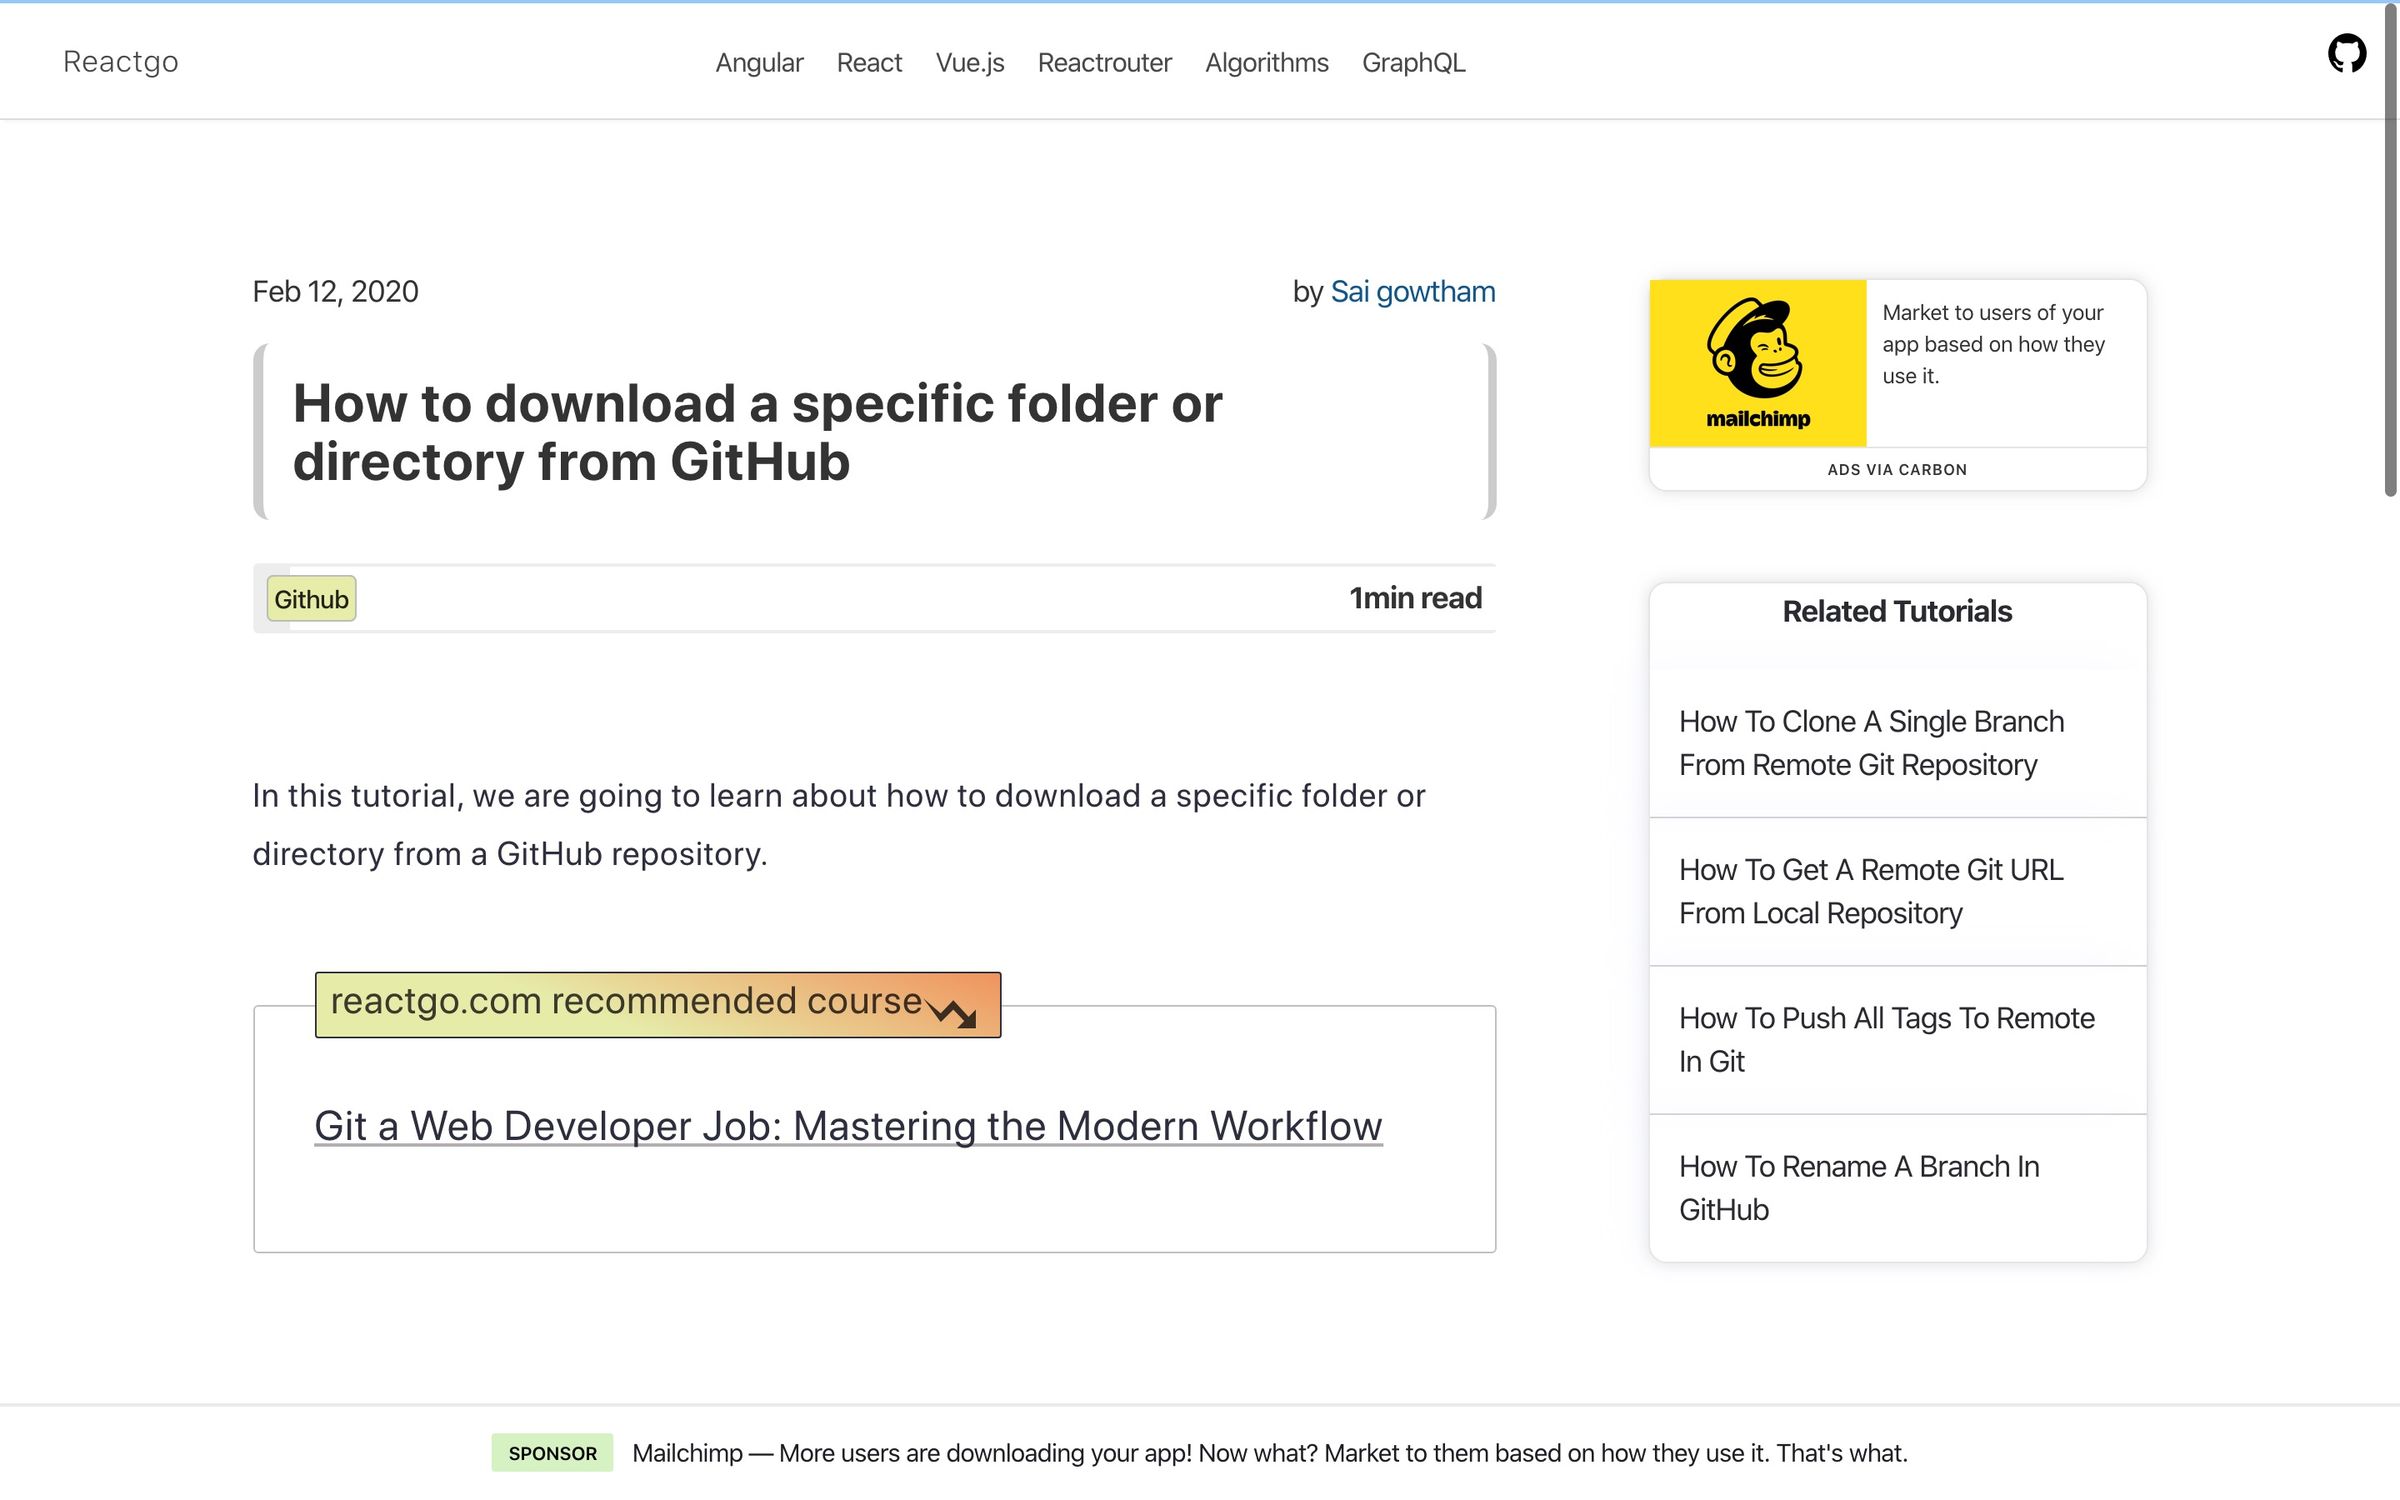The width and height of the screenshot is (2400, 1500).
Task: Click the Mailchimp sponsor banner text
Action: (1269, 1453)
